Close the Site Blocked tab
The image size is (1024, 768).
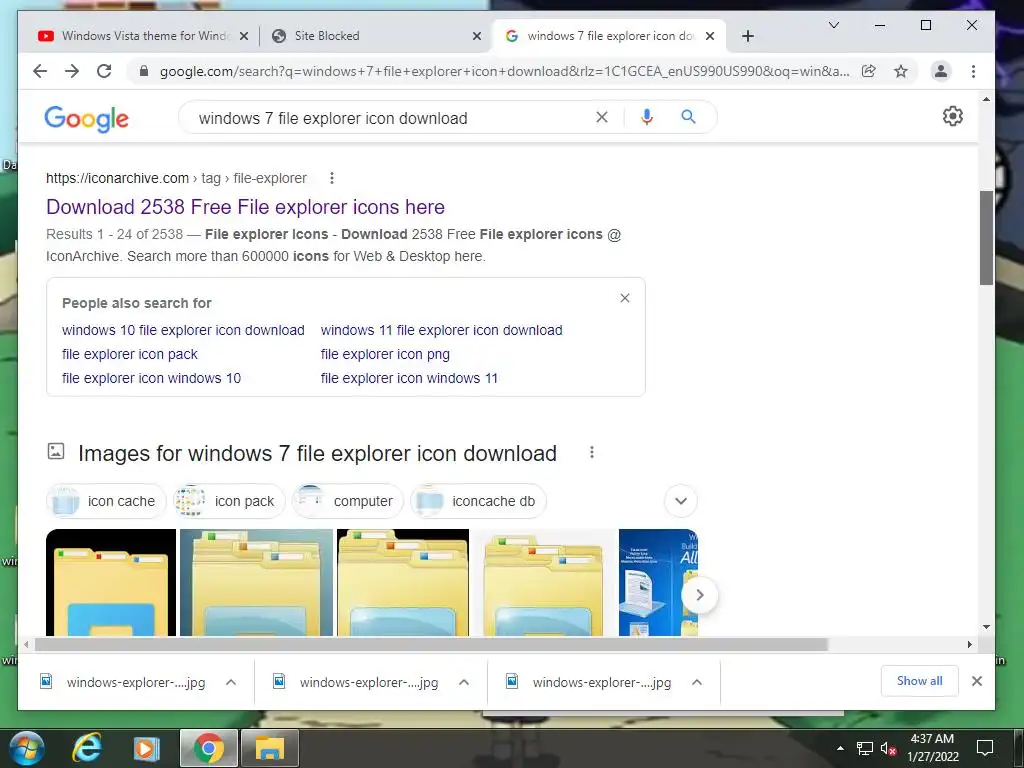[x=477, y=36]
